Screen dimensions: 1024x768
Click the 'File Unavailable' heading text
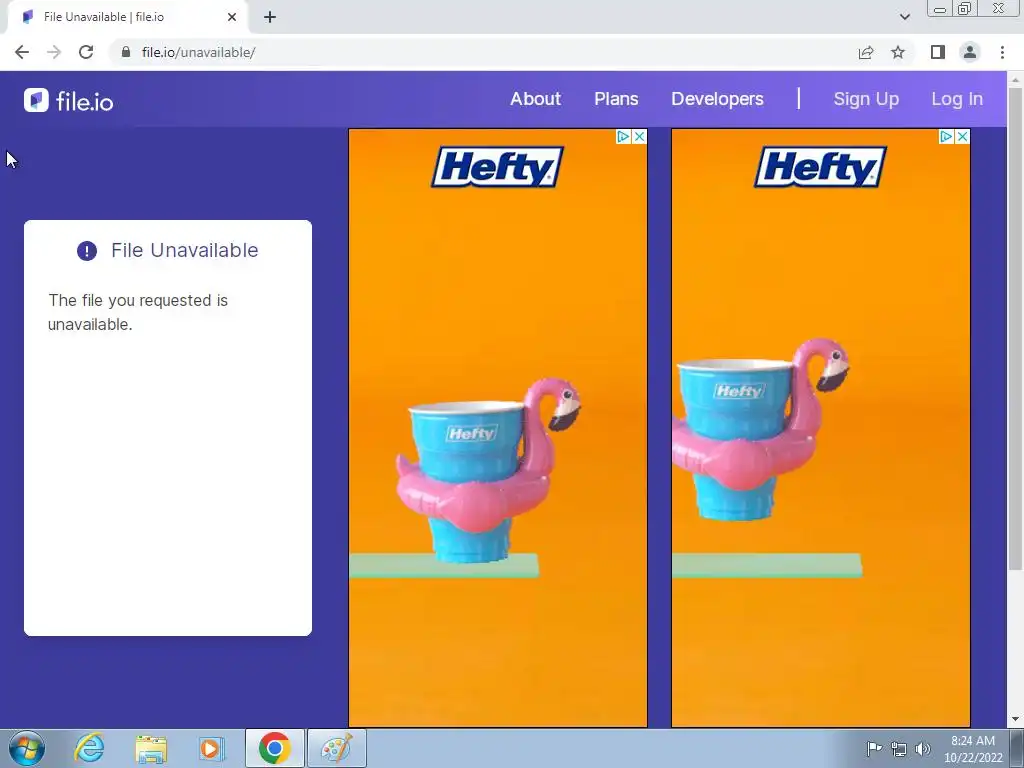[185, 250]
